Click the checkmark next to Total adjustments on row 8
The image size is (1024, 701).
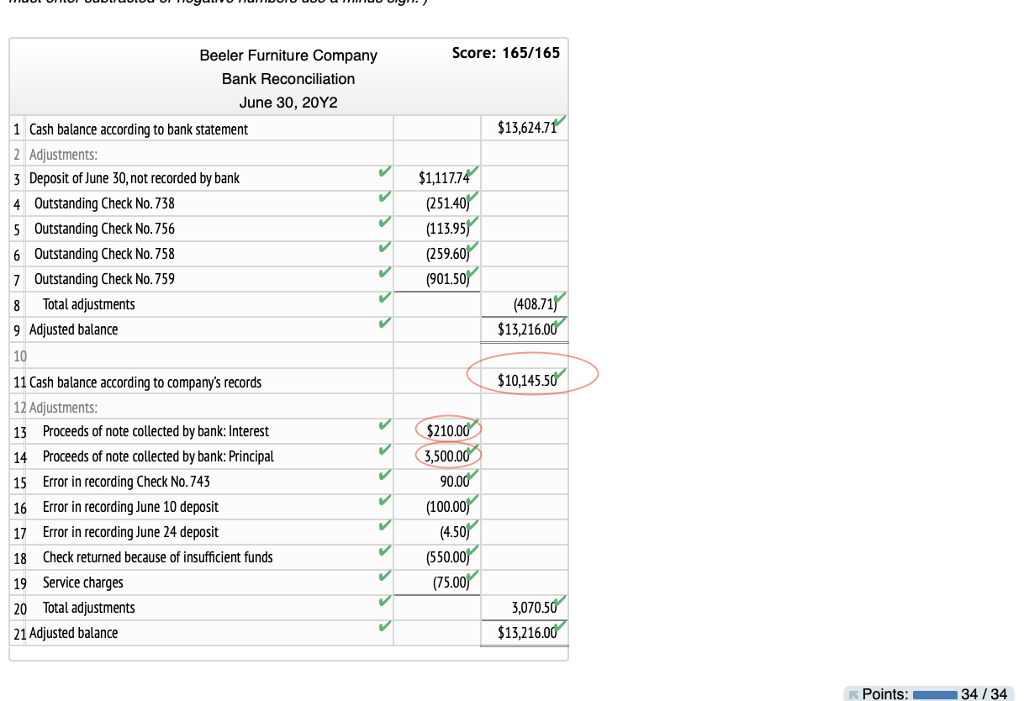tap(385, 298)
